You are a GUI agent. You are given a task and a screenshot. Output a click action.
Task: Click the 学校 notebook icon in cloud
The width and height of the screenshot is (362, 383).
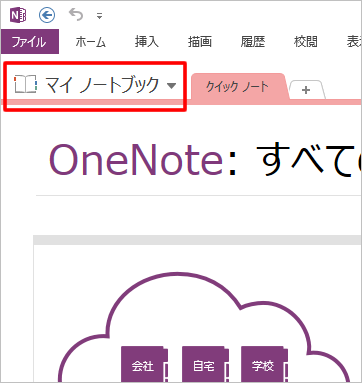[264, 364]
